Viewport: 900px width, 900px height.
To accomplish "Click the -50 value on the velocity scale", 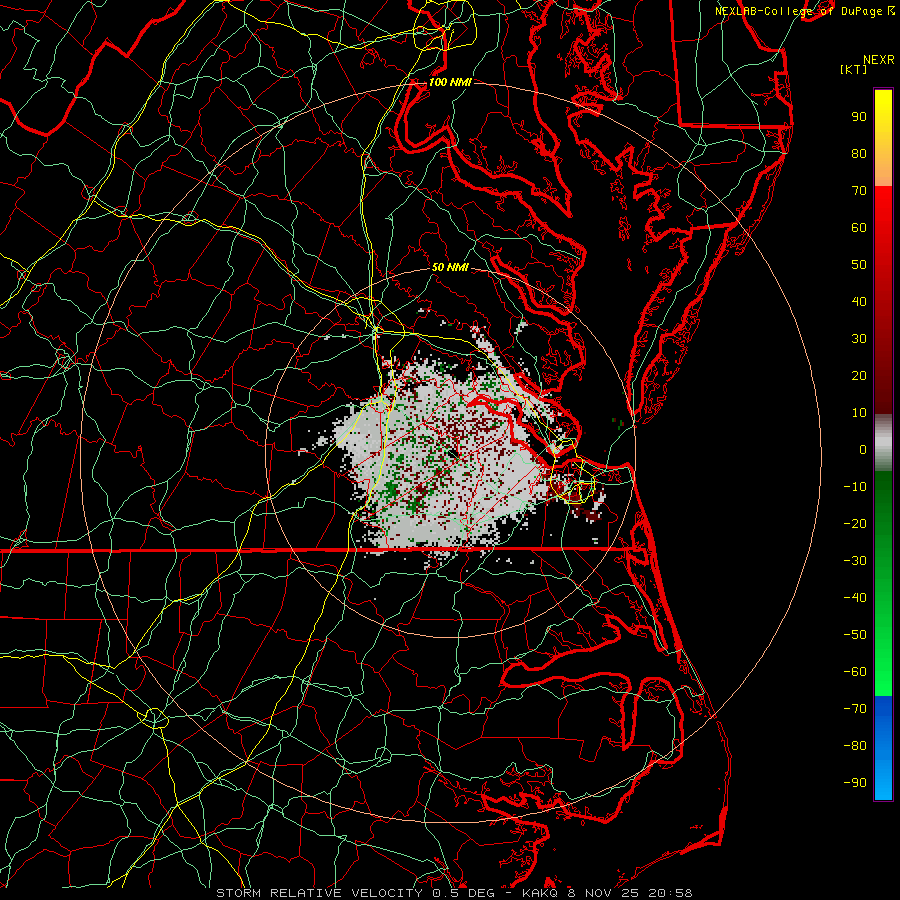I will coord(855,635).
